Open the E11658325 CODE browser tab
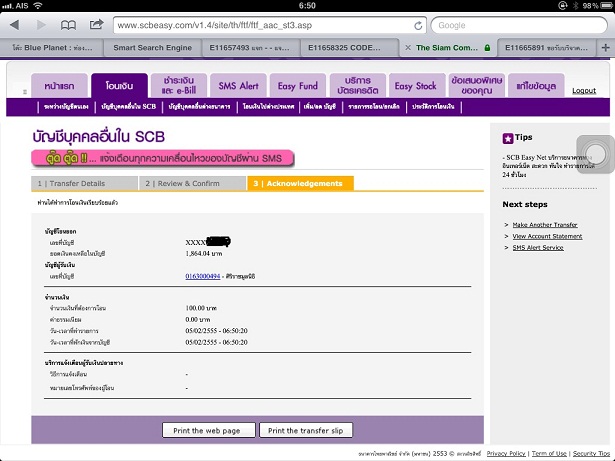Screen dimensions: 615x461 pyautogui.click(x=349, y=48)
